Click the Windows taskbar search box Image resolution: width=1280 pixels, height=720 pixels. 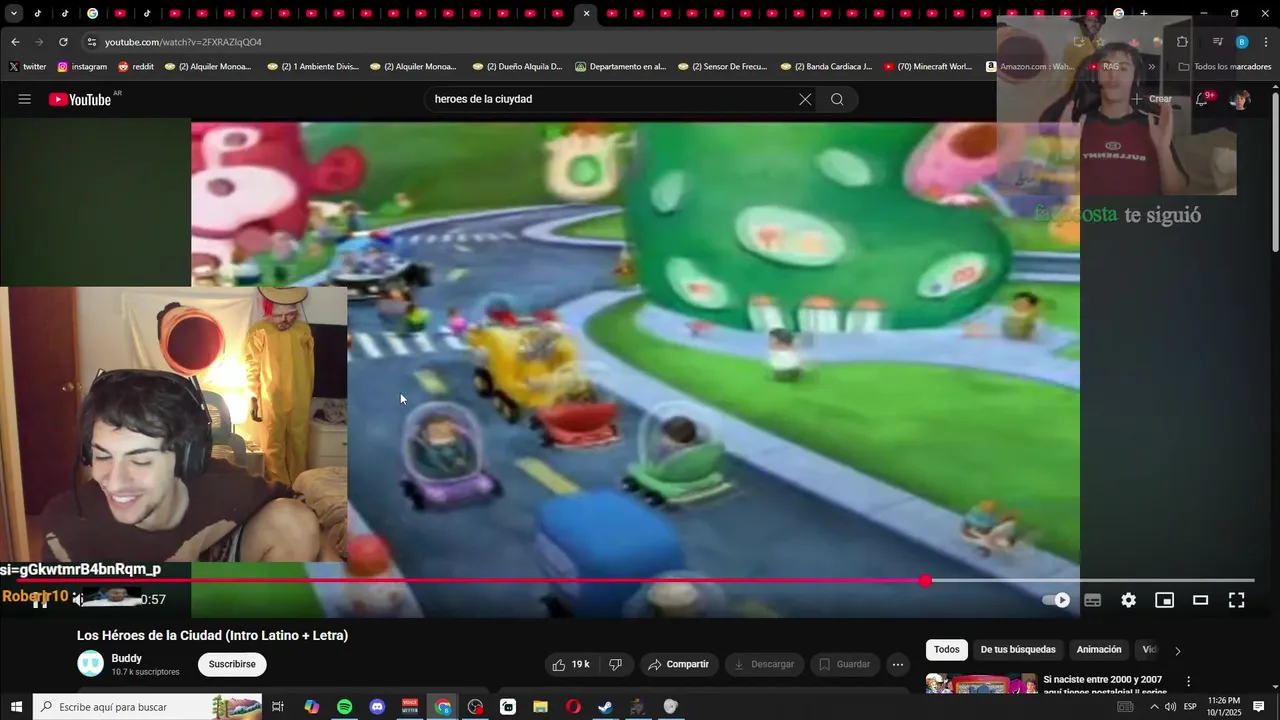coord(147,707)
